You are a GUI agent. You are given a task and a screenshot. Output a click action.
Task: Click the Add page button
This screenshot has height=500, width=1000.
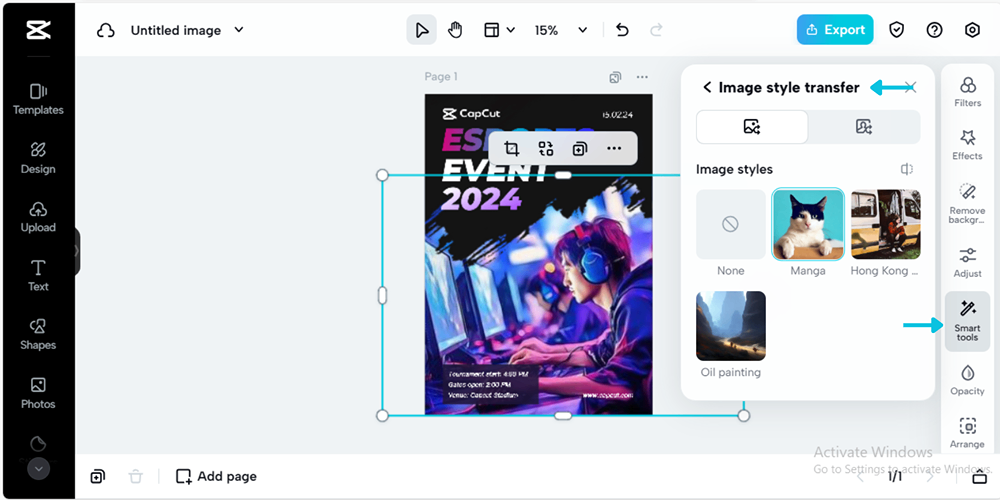[216, 476]
